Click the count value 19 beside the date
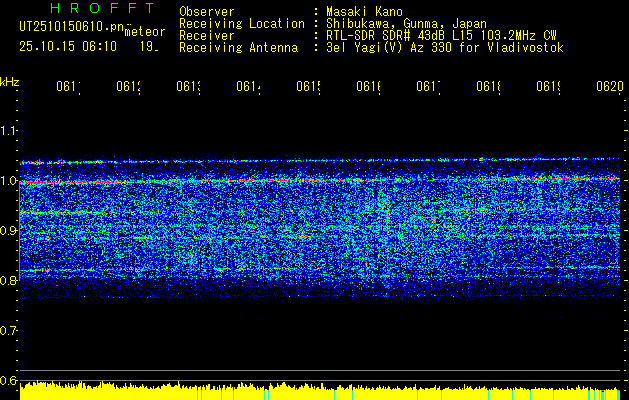Image resolution: width=629 pixels, height=400 pixels. pos(149,47)
